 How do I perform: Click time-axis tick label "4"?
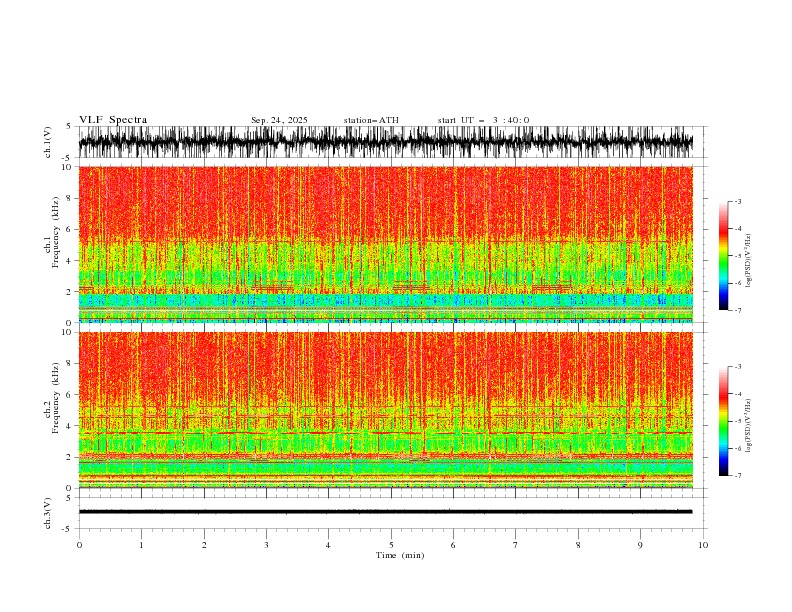(x=328, y=545)
